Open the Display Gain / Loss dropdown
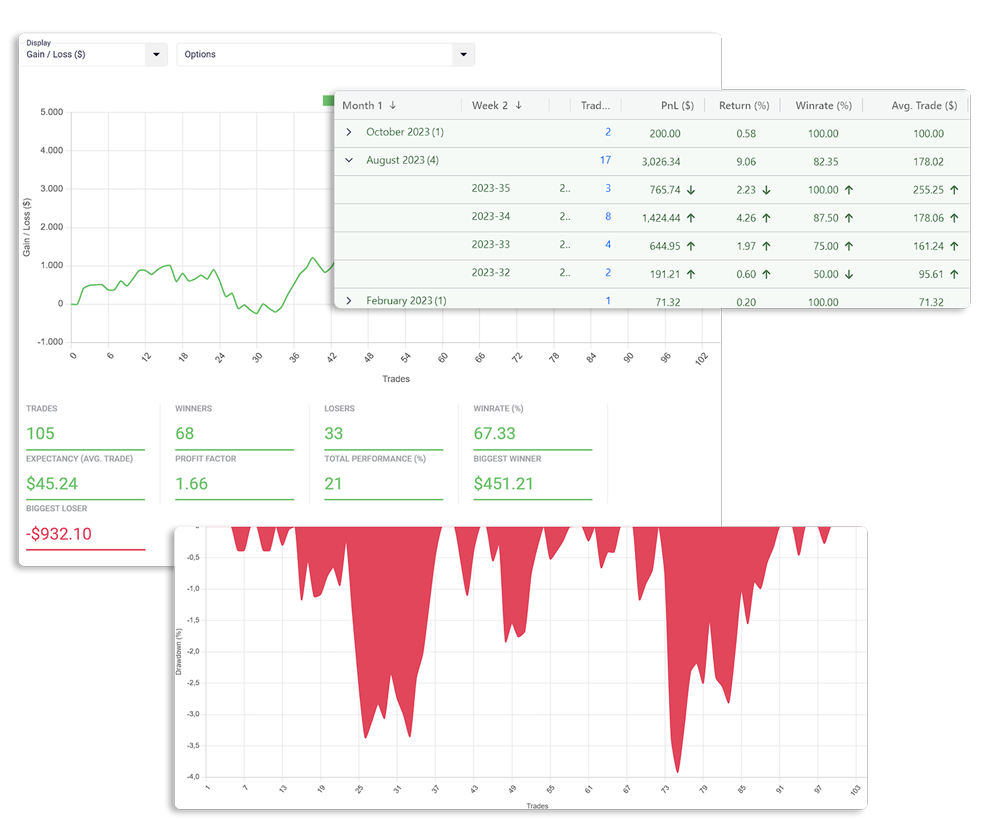This screenshot has width=1000, height=833. [x=155, y=53]
